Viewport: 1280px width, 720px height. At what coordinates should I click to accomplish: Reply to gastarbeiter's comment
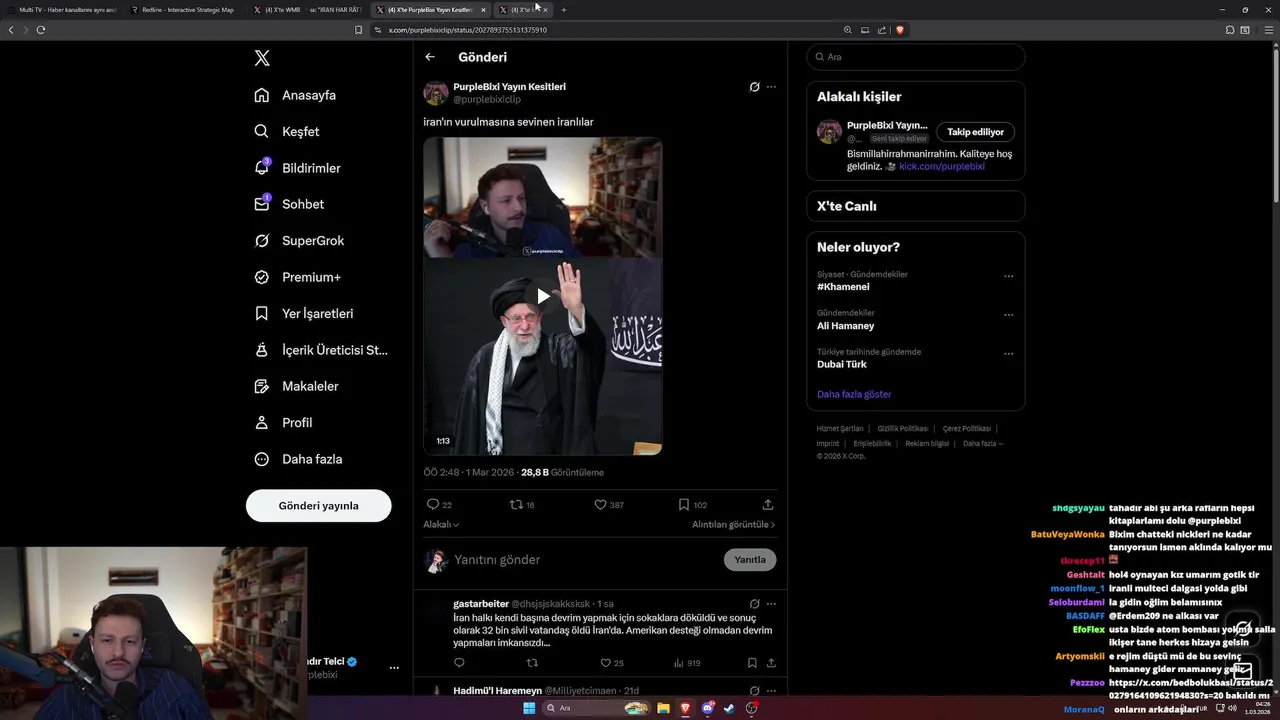(459, 663)
